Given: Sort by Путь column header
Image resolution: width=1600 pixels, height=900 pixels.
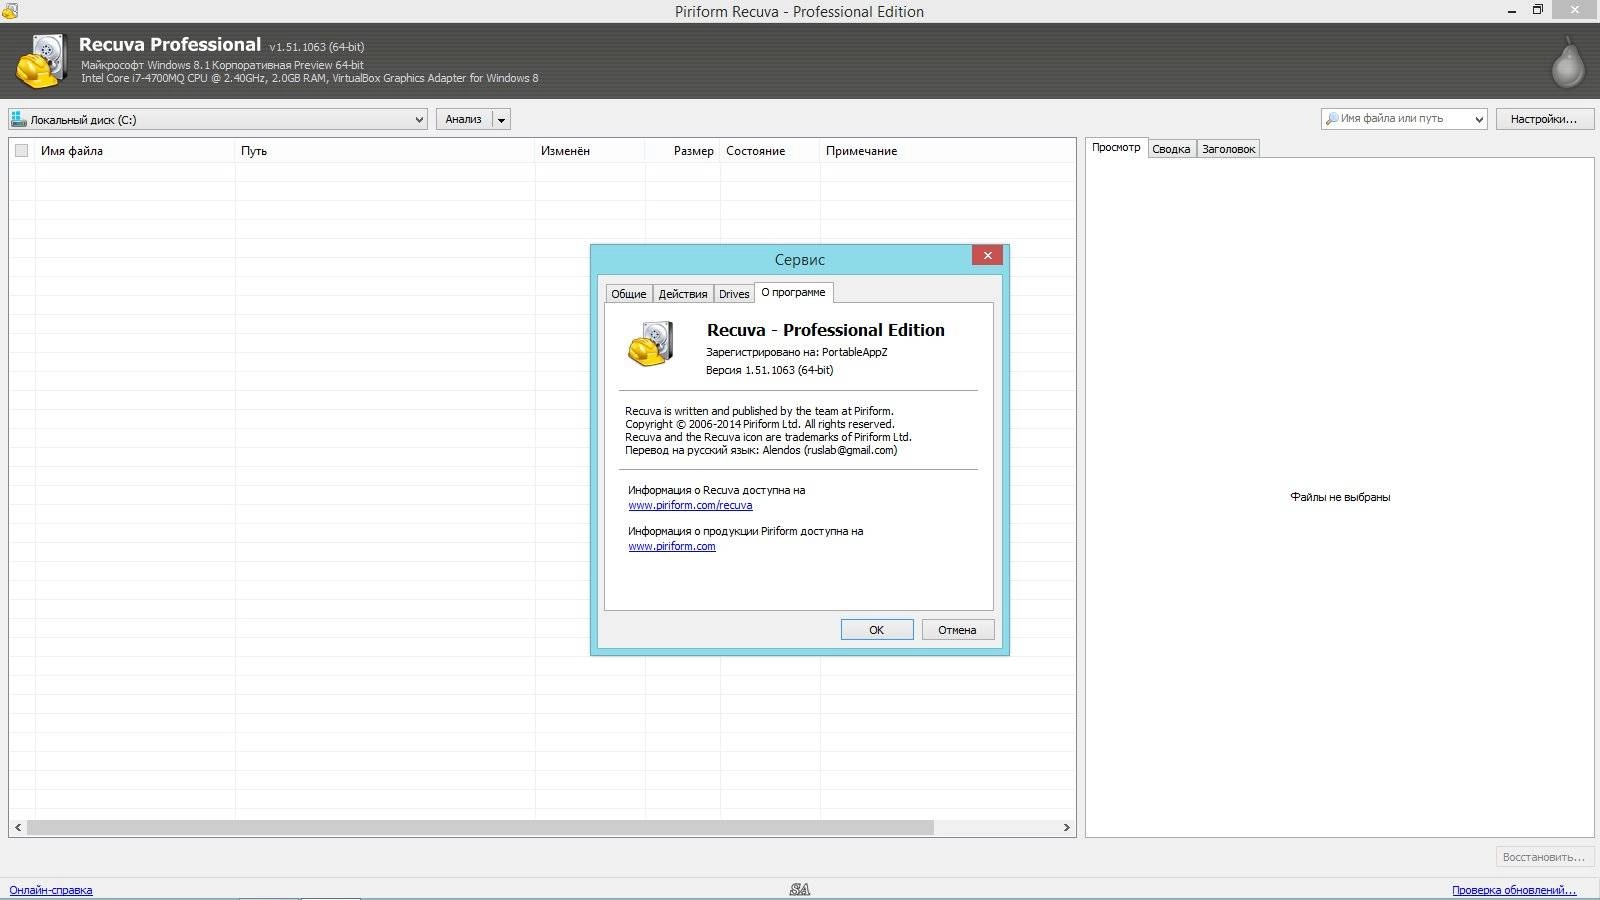Looking at the screenshot, I should 385,151.
